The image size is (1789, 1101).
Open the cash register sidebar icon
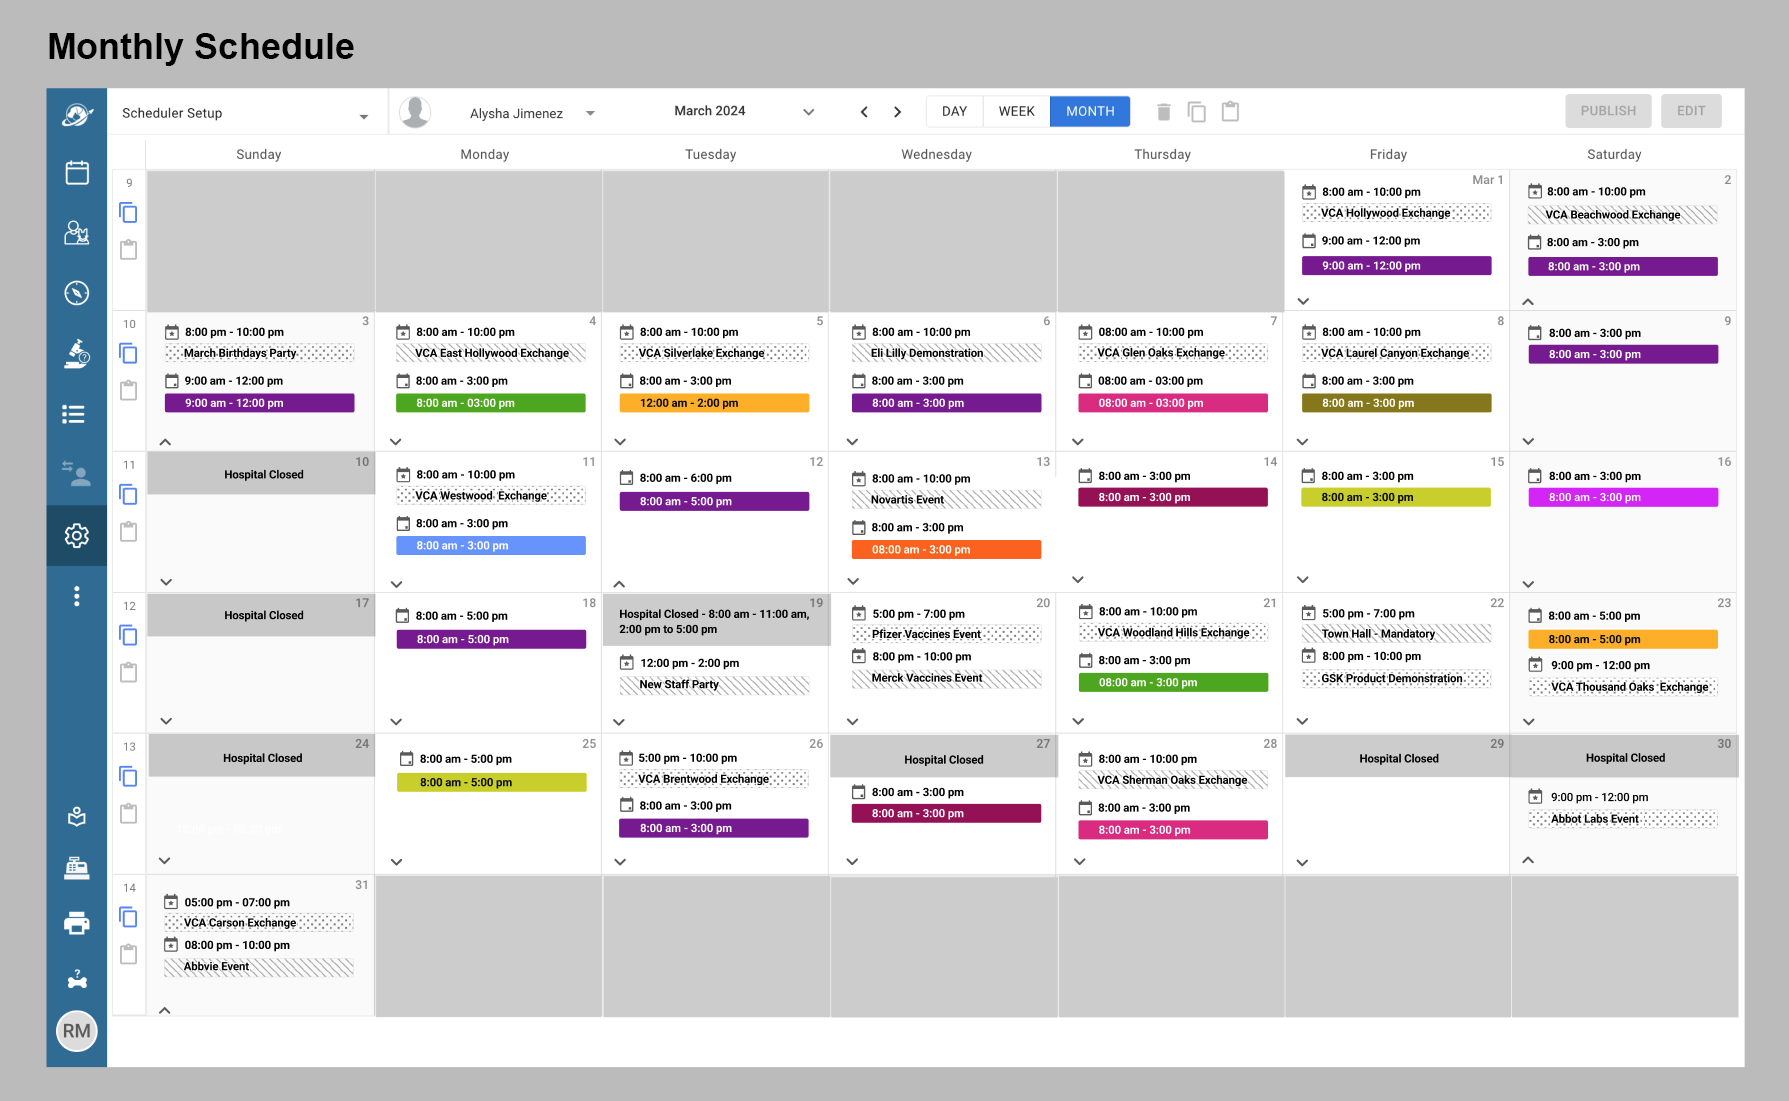[x=77, y=868]
